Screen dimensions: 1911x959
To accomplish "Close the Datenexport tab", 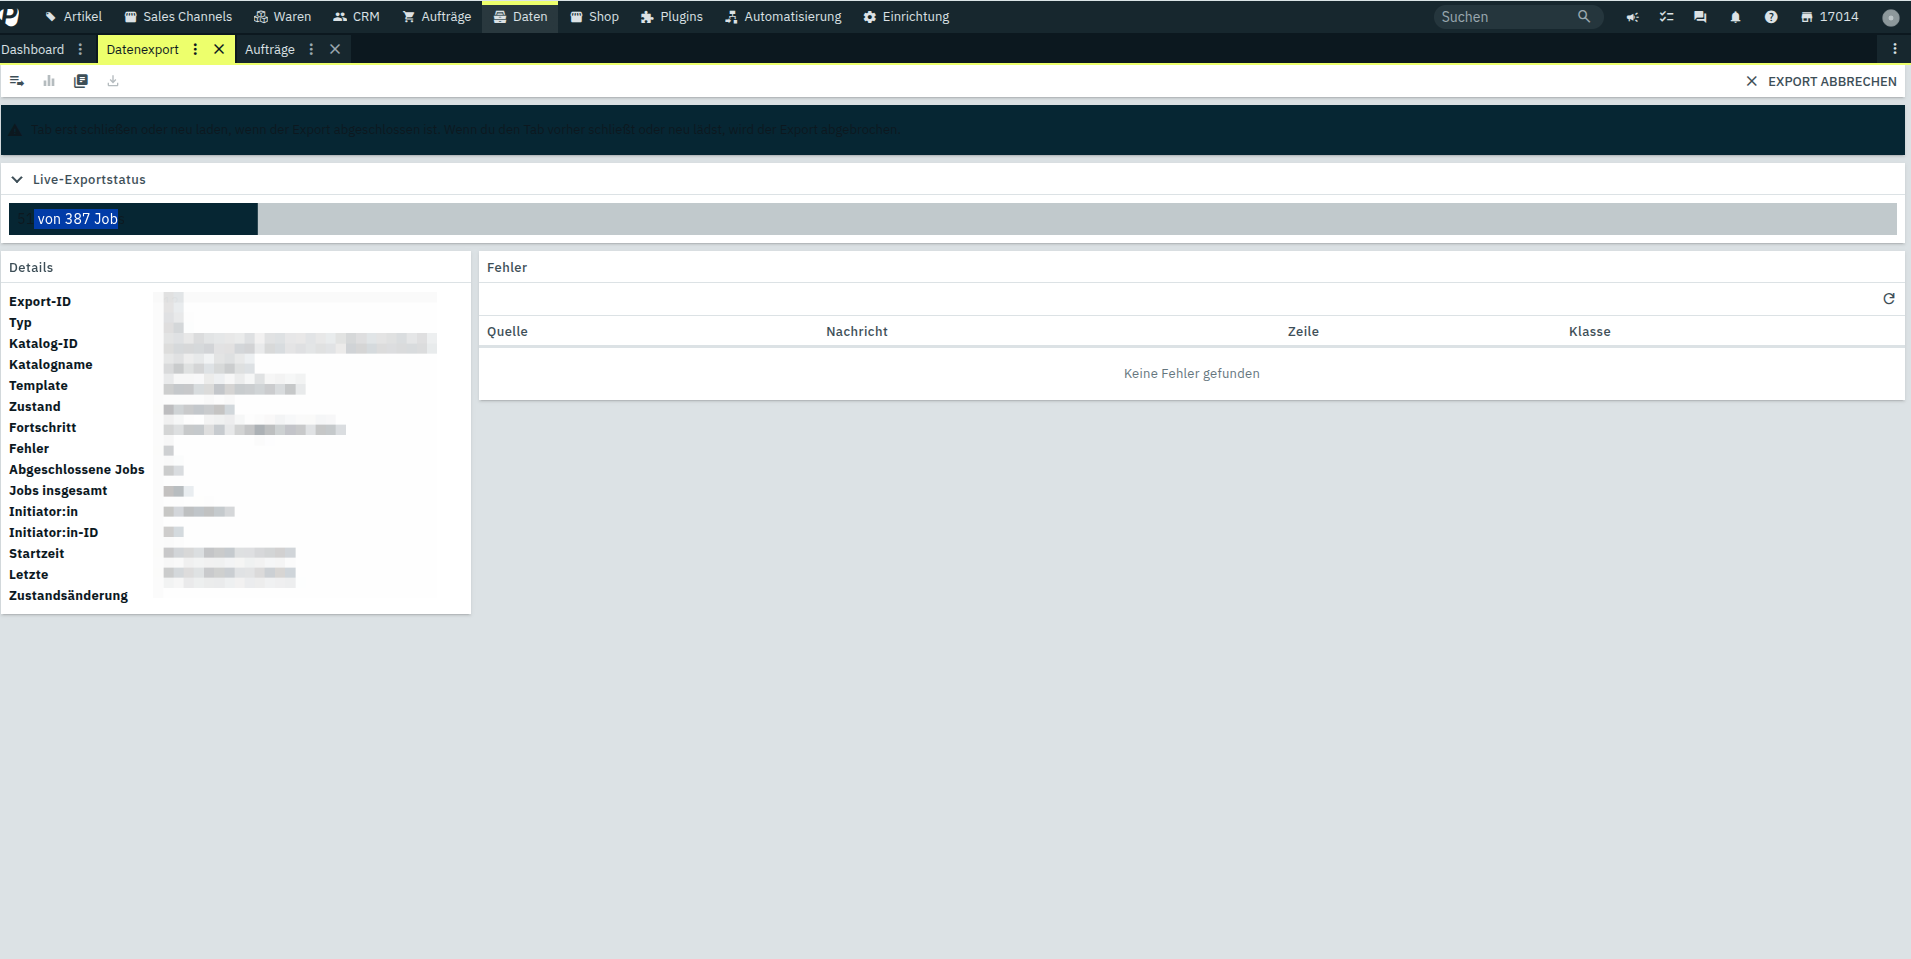I will 219,49.
